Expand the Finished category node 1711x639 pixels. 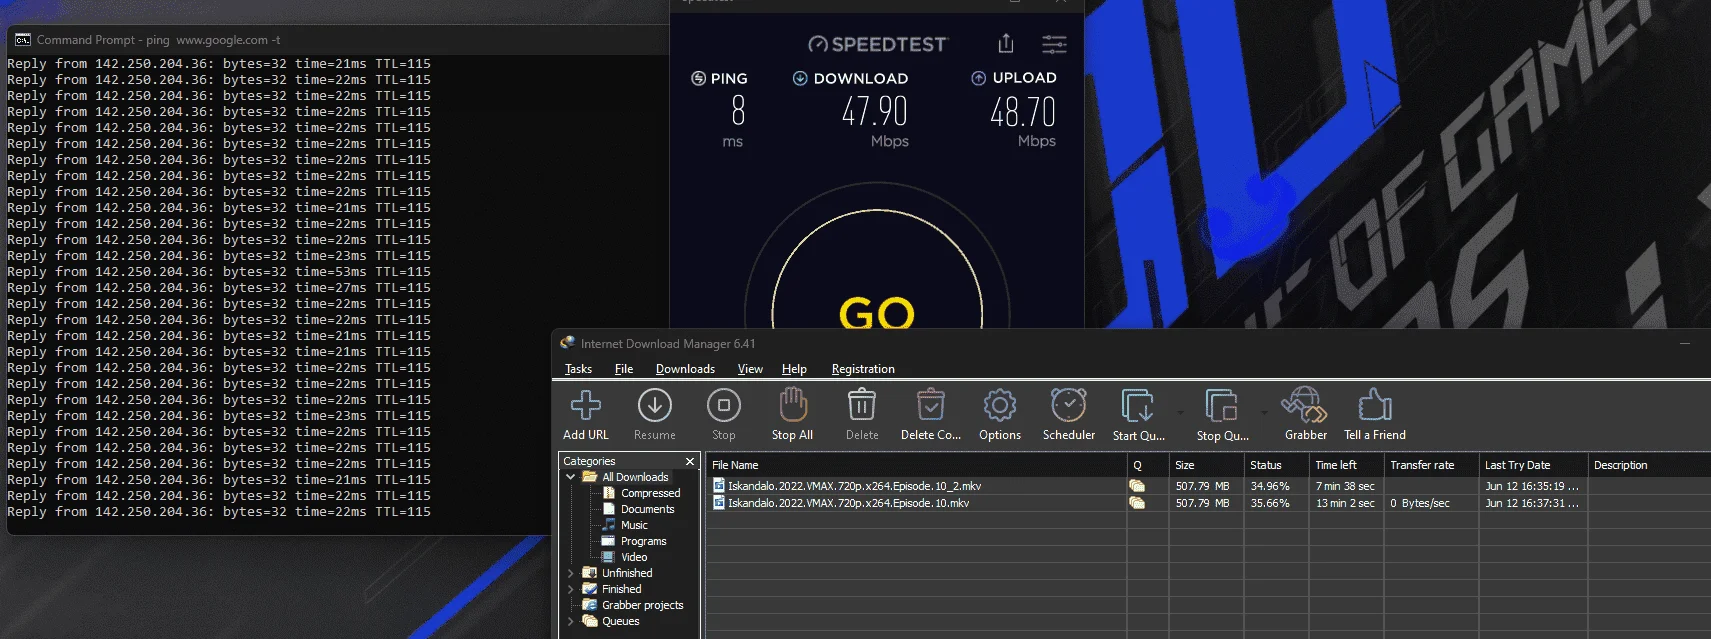point(571,589)
